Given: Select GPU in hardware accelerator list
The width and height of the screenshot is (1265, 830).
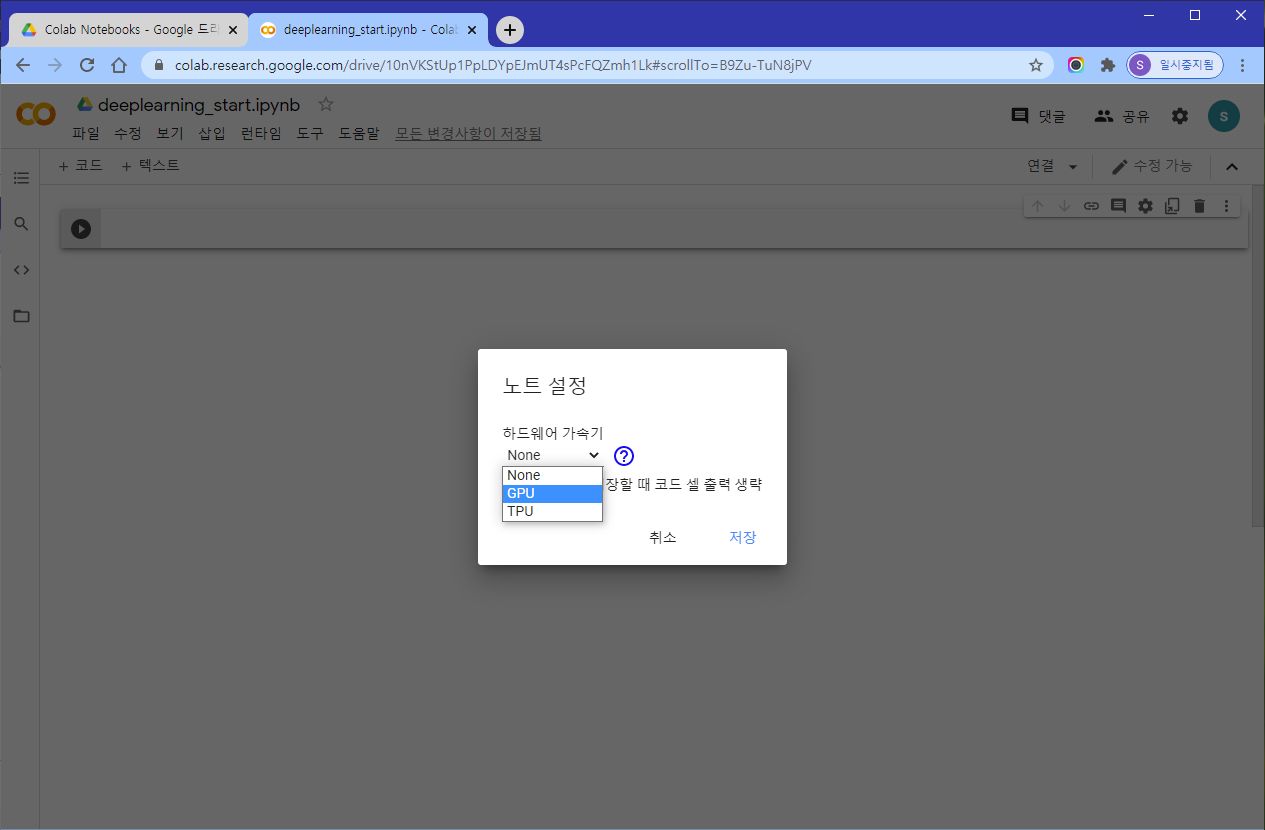Looking at the screenshot, I should pyautogui.click(x=552, y=493).
